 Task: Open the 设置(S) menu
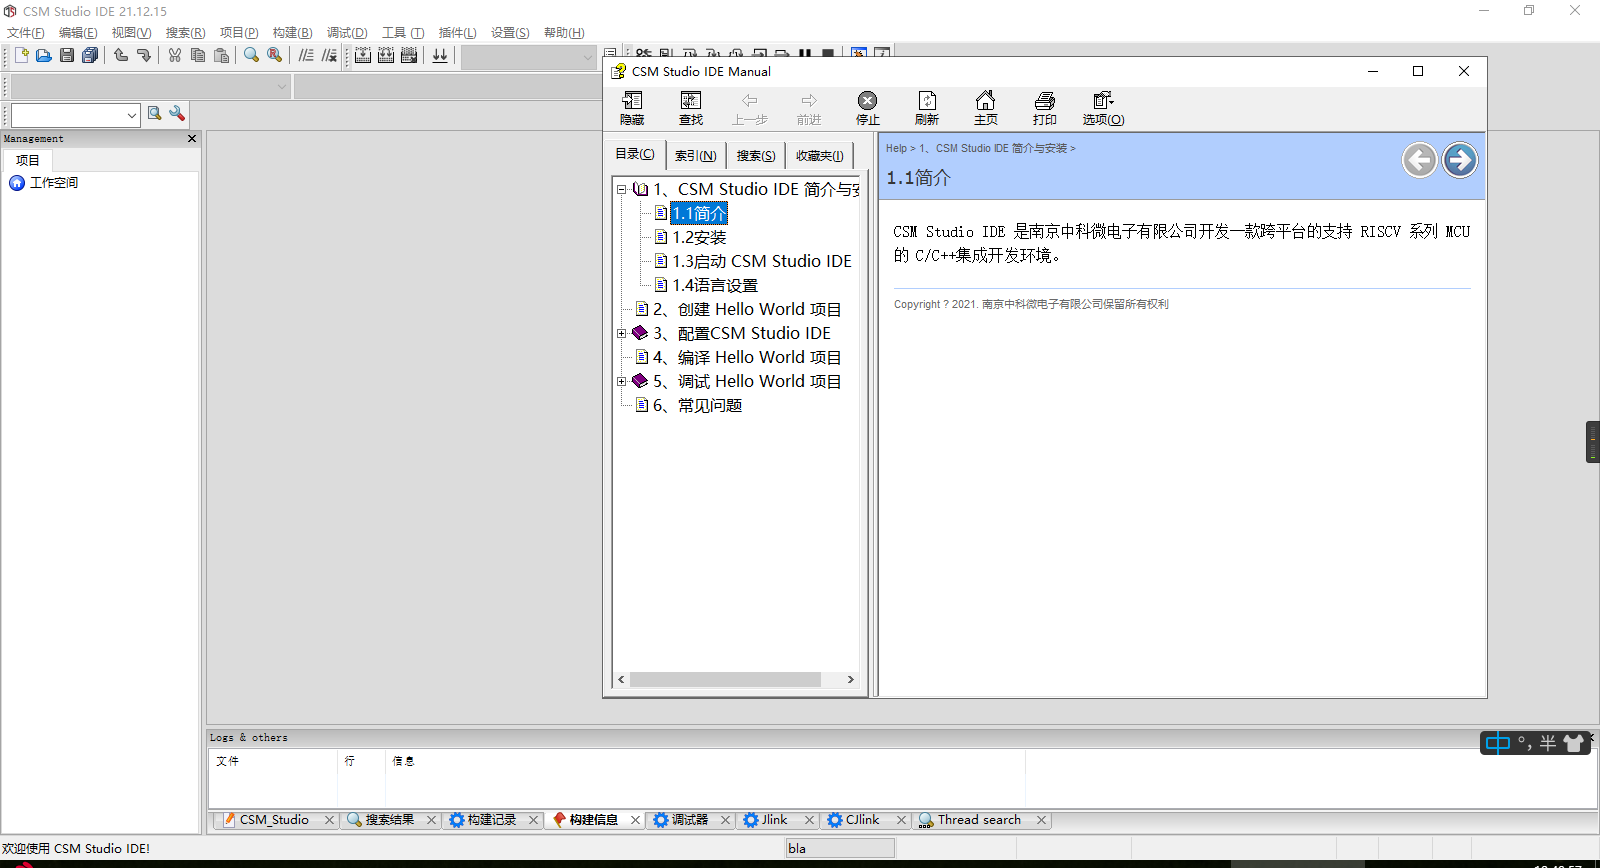[510, 33]
